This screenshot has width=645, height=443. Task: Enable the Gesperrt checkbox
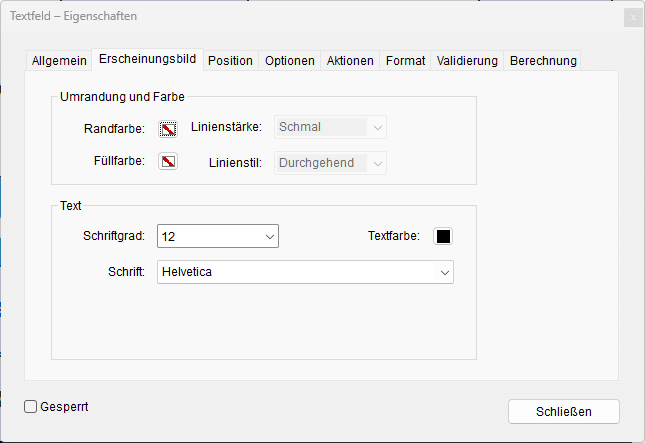click(x=30, y=407)
